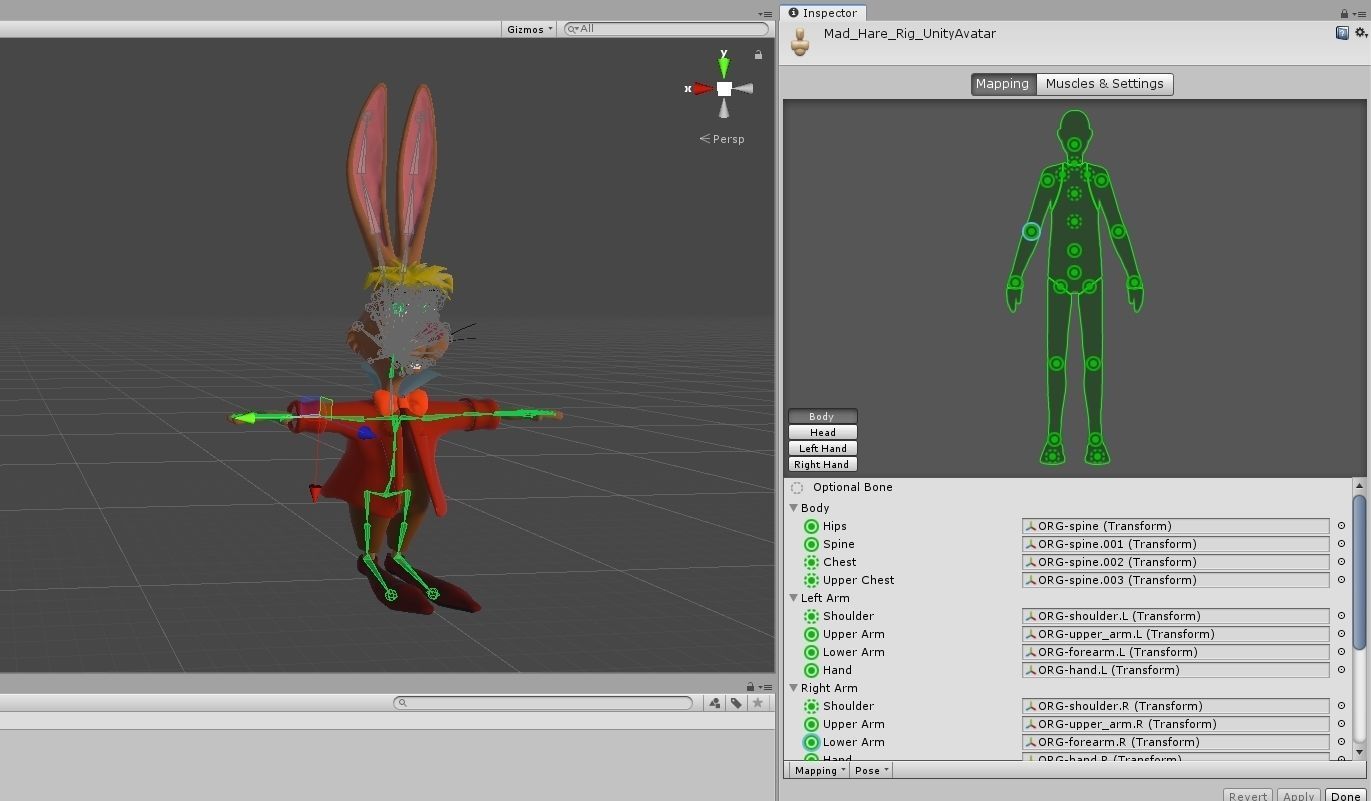Click the Scene view search field

[666, 29]
